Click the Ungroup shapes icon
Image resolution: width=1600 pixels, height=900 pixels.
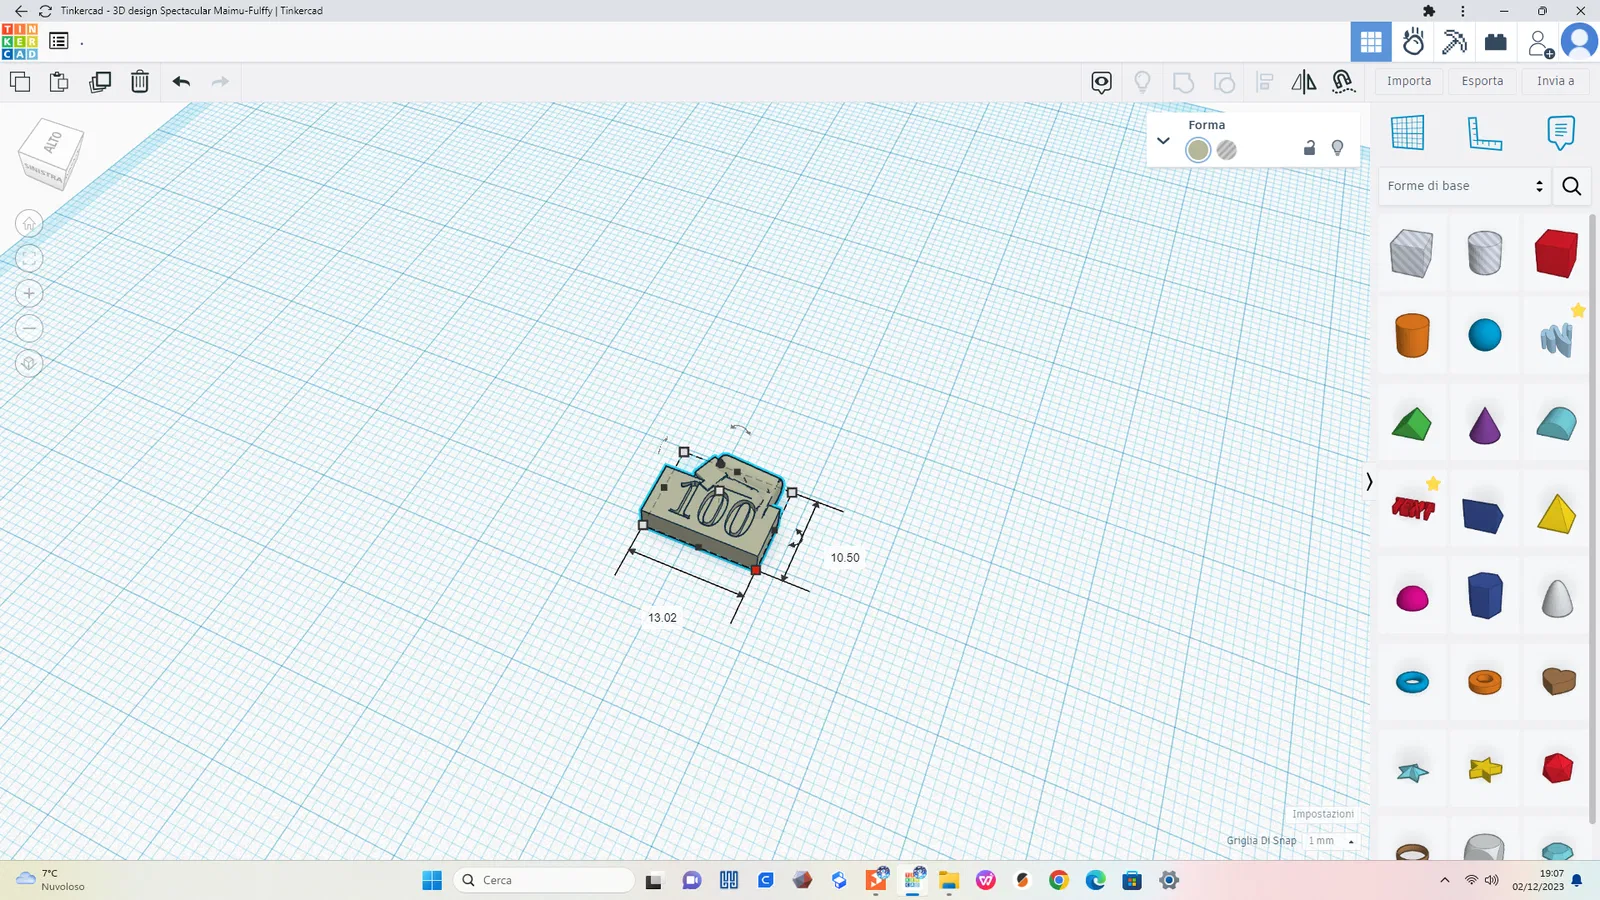coord(1224,82)
